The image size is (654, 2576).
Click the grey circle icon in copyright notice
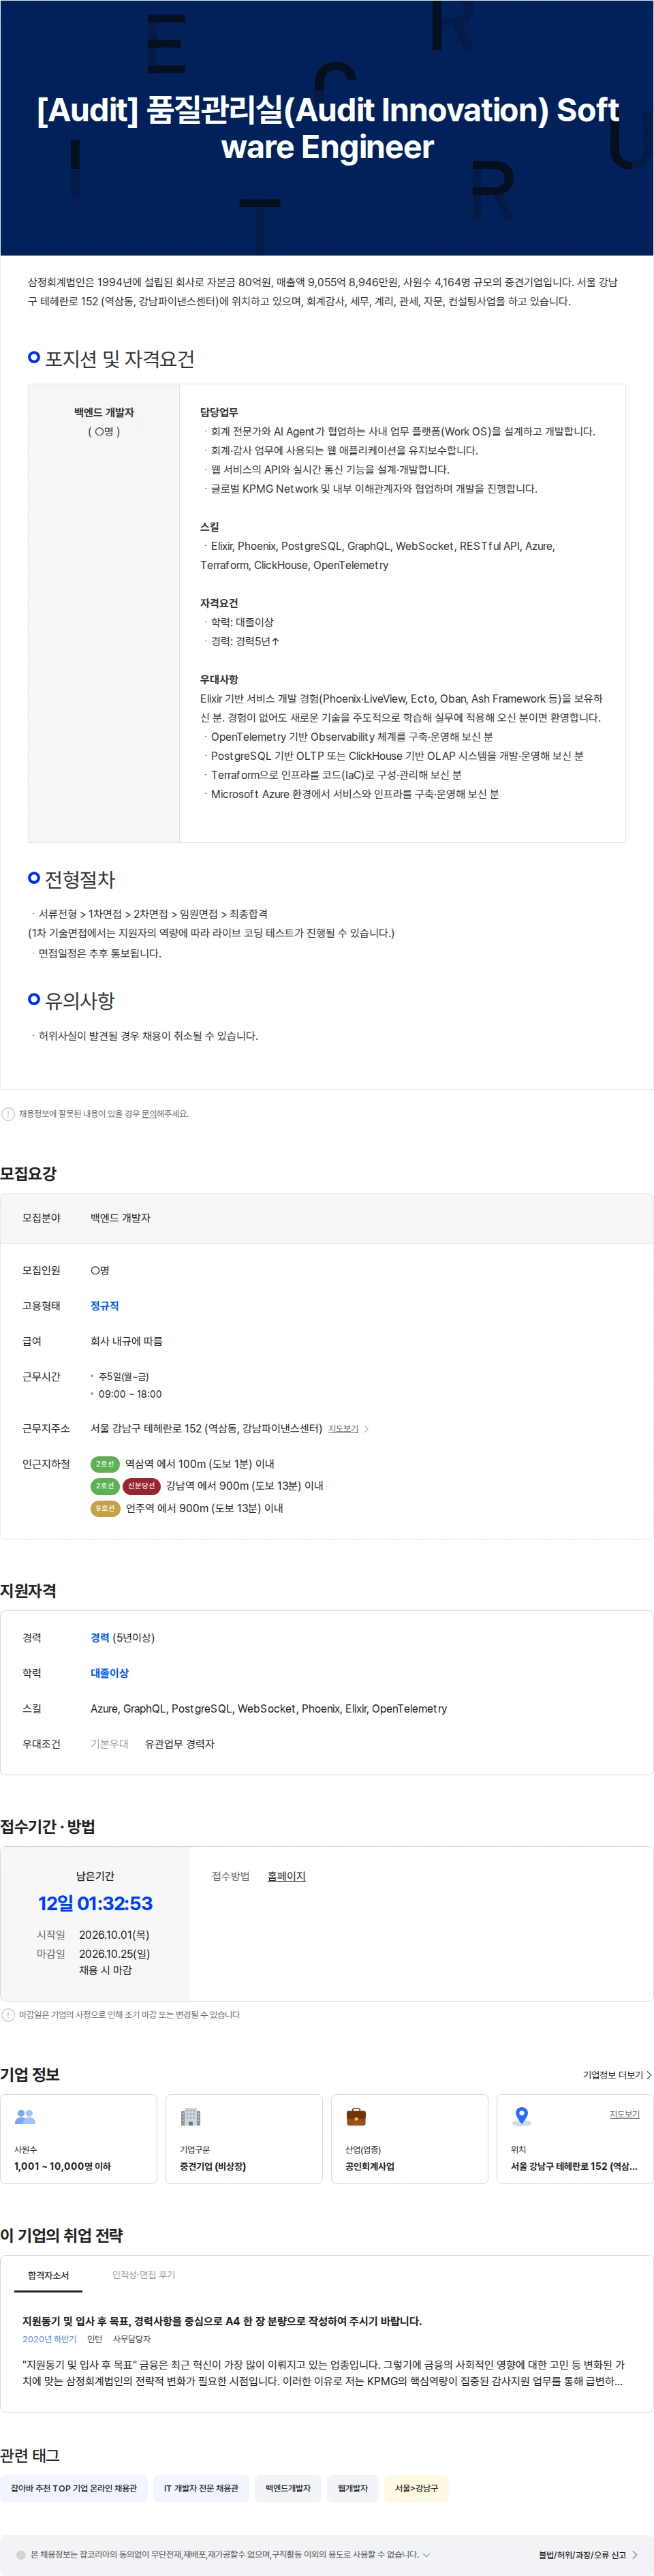pos(21,2554)
